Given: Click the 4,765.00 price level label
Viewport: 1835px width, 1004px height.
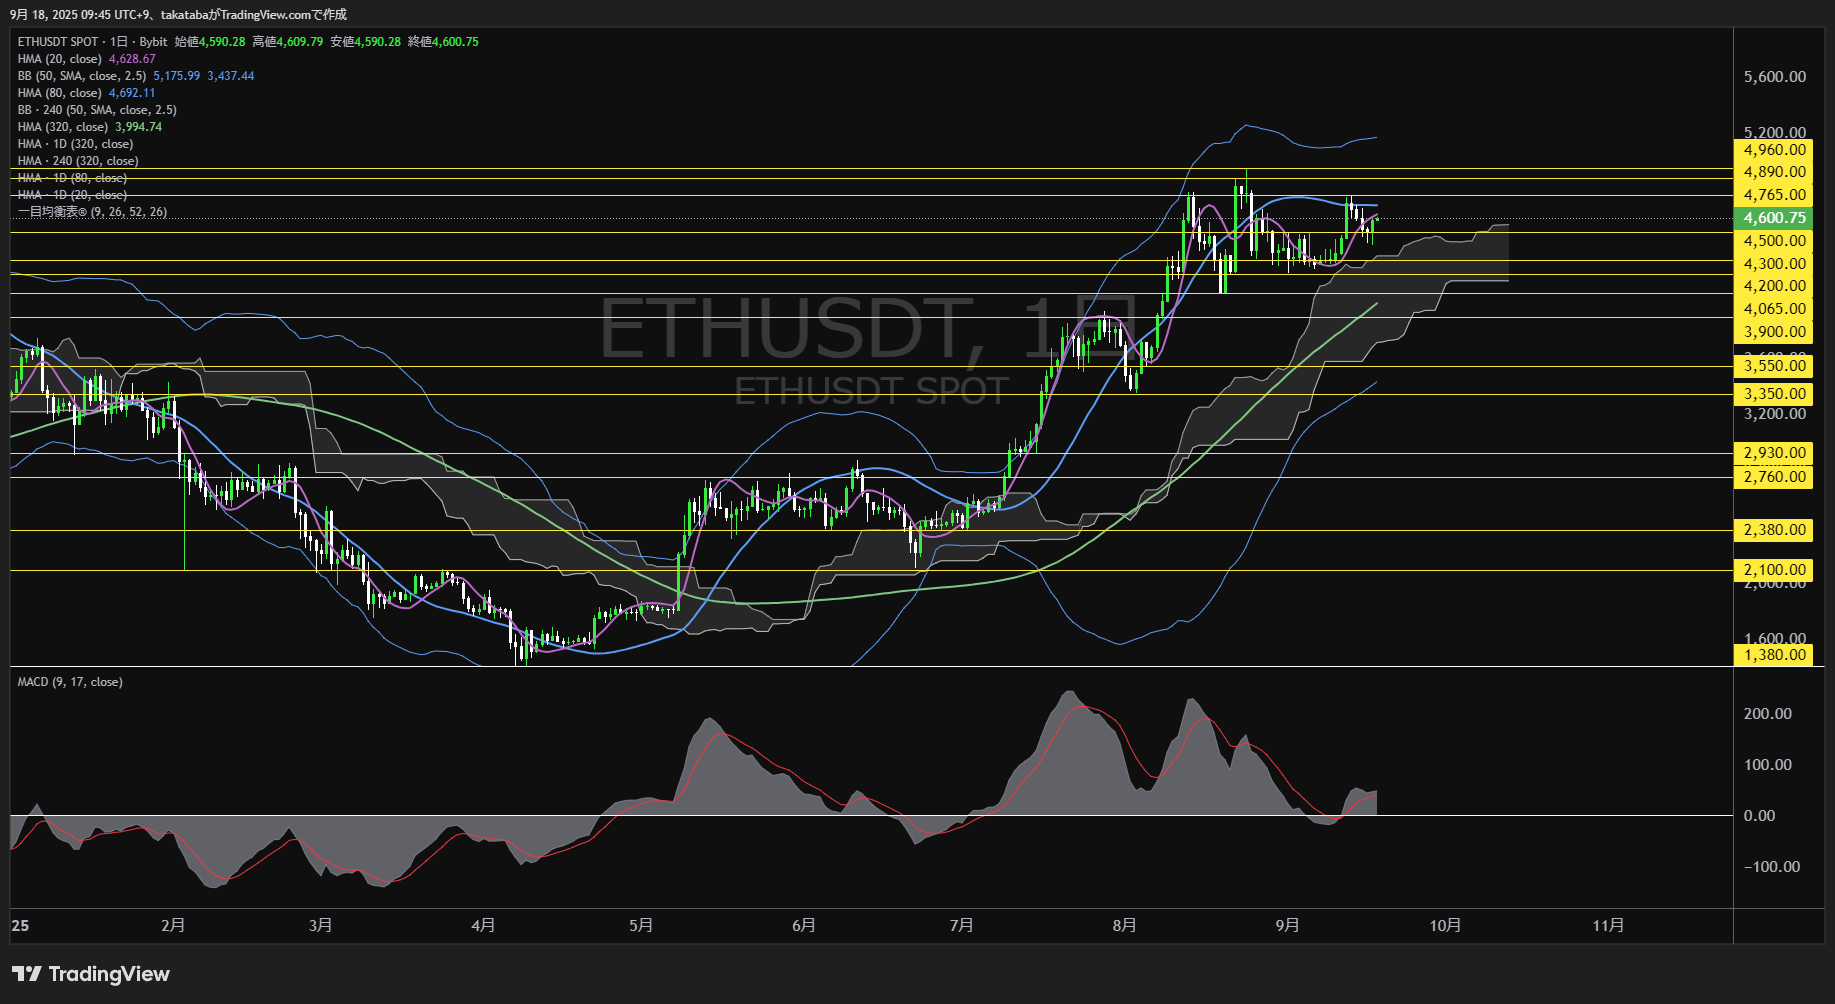Looking at the screenshot, I should 1773,195.
